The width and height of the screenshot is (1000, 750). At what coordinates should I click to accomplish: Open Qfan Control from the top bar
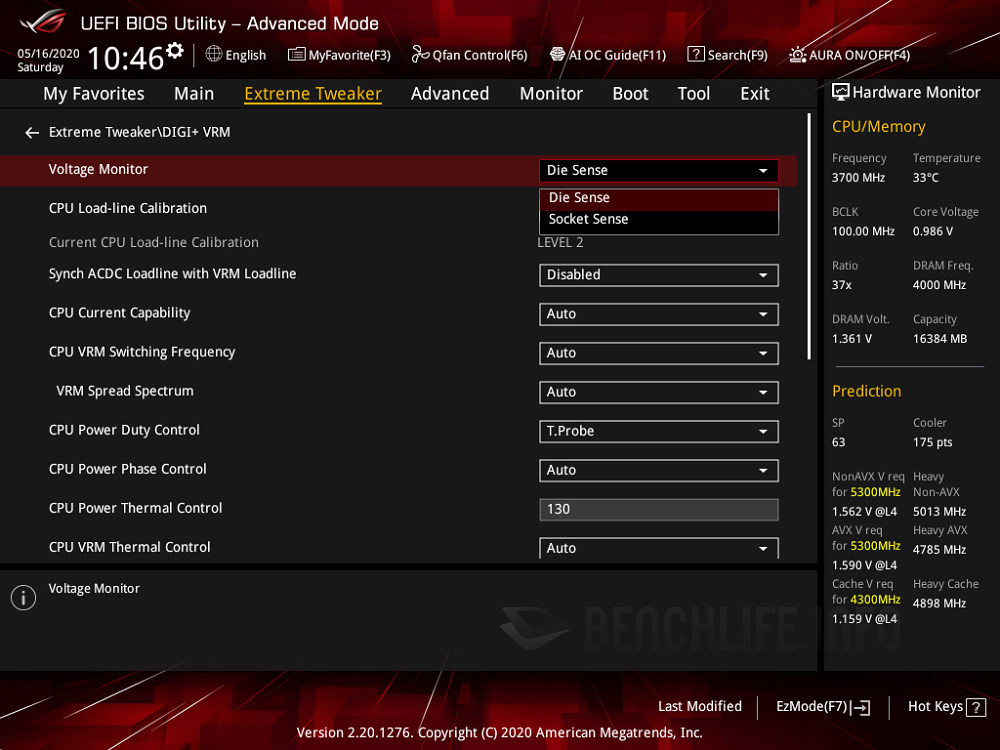coord(469,55)
